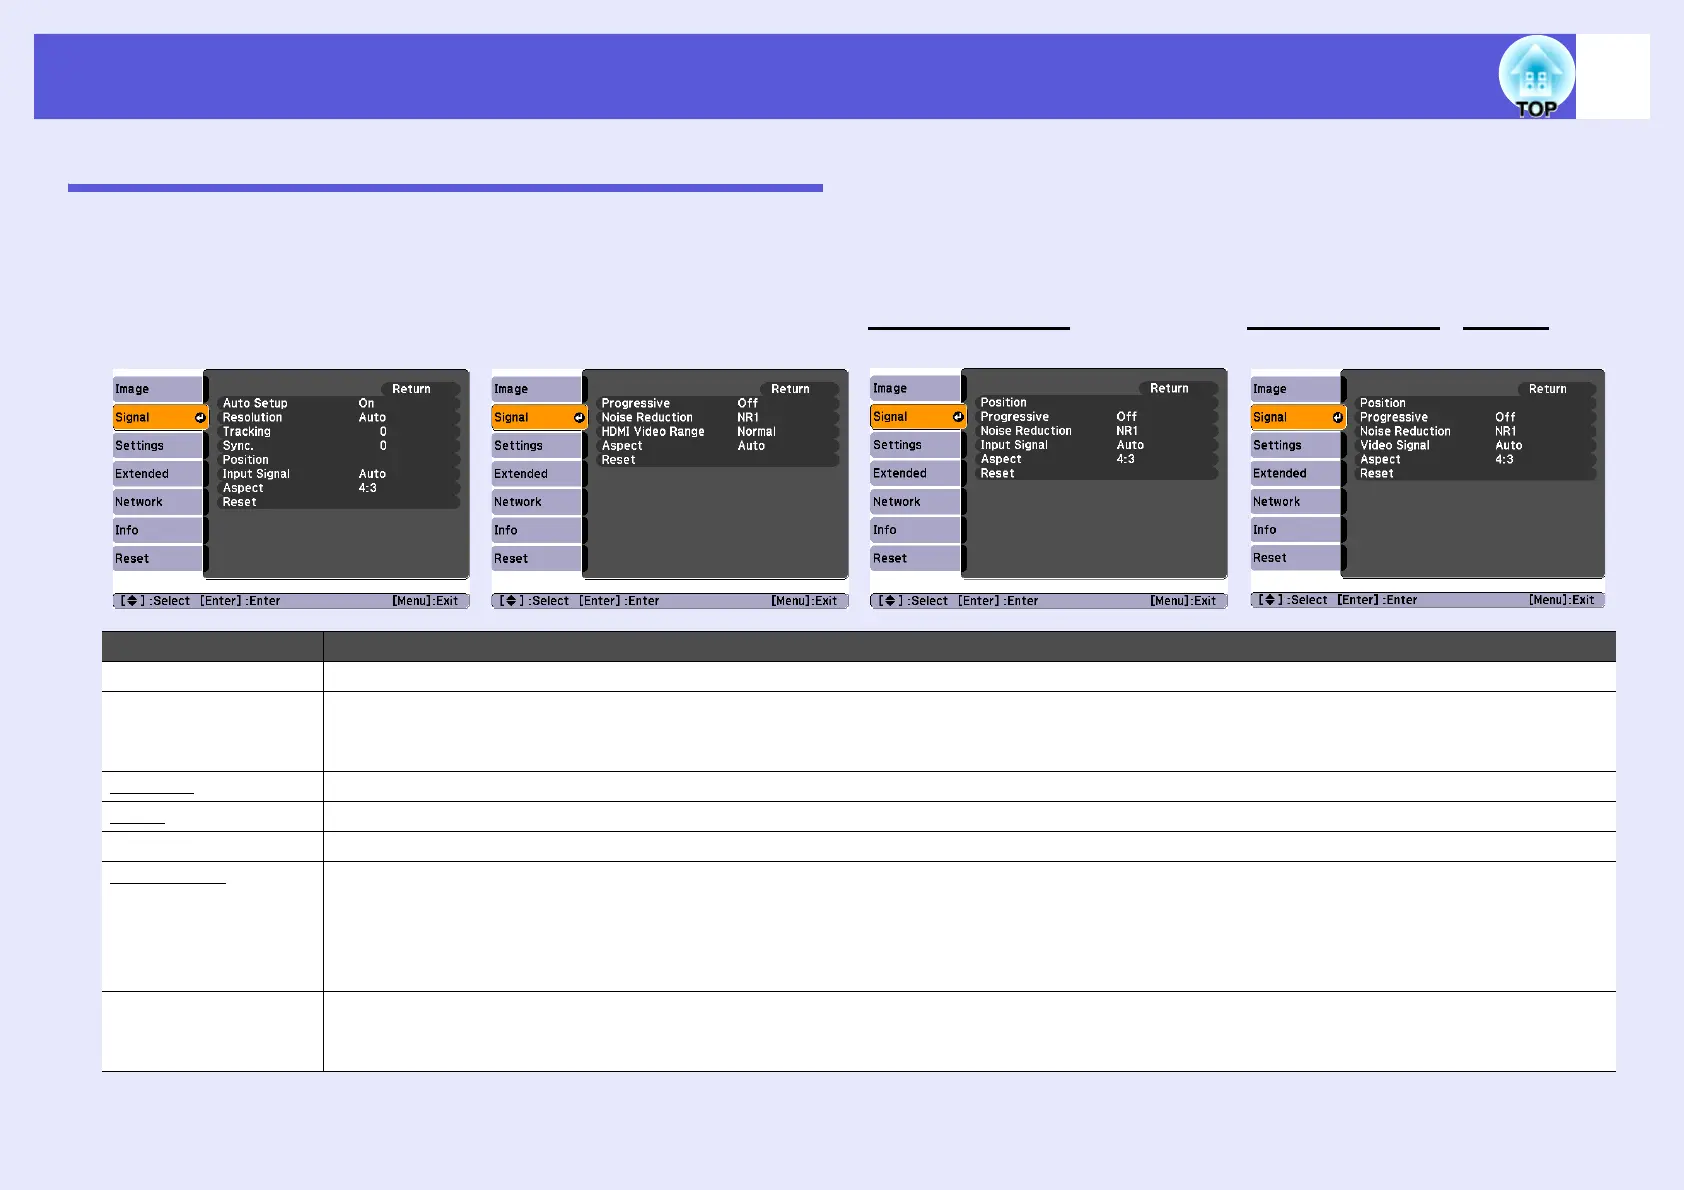Image resolution: width=1684 pixels, height=1190 pixels.
Task: Open Extended tab in third menu
Action: point(917,473)
